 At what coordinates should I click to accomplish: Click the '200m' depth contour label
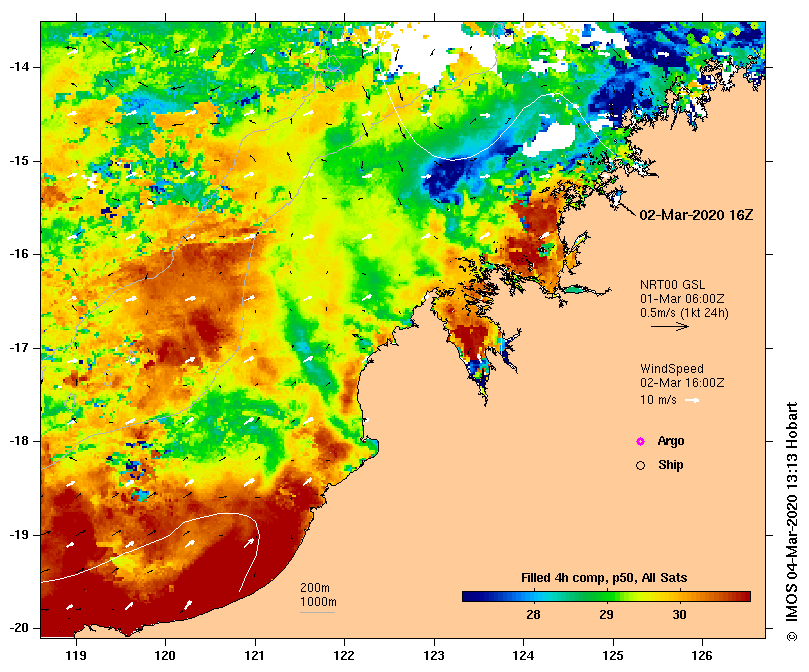click(x=315, y=588)
